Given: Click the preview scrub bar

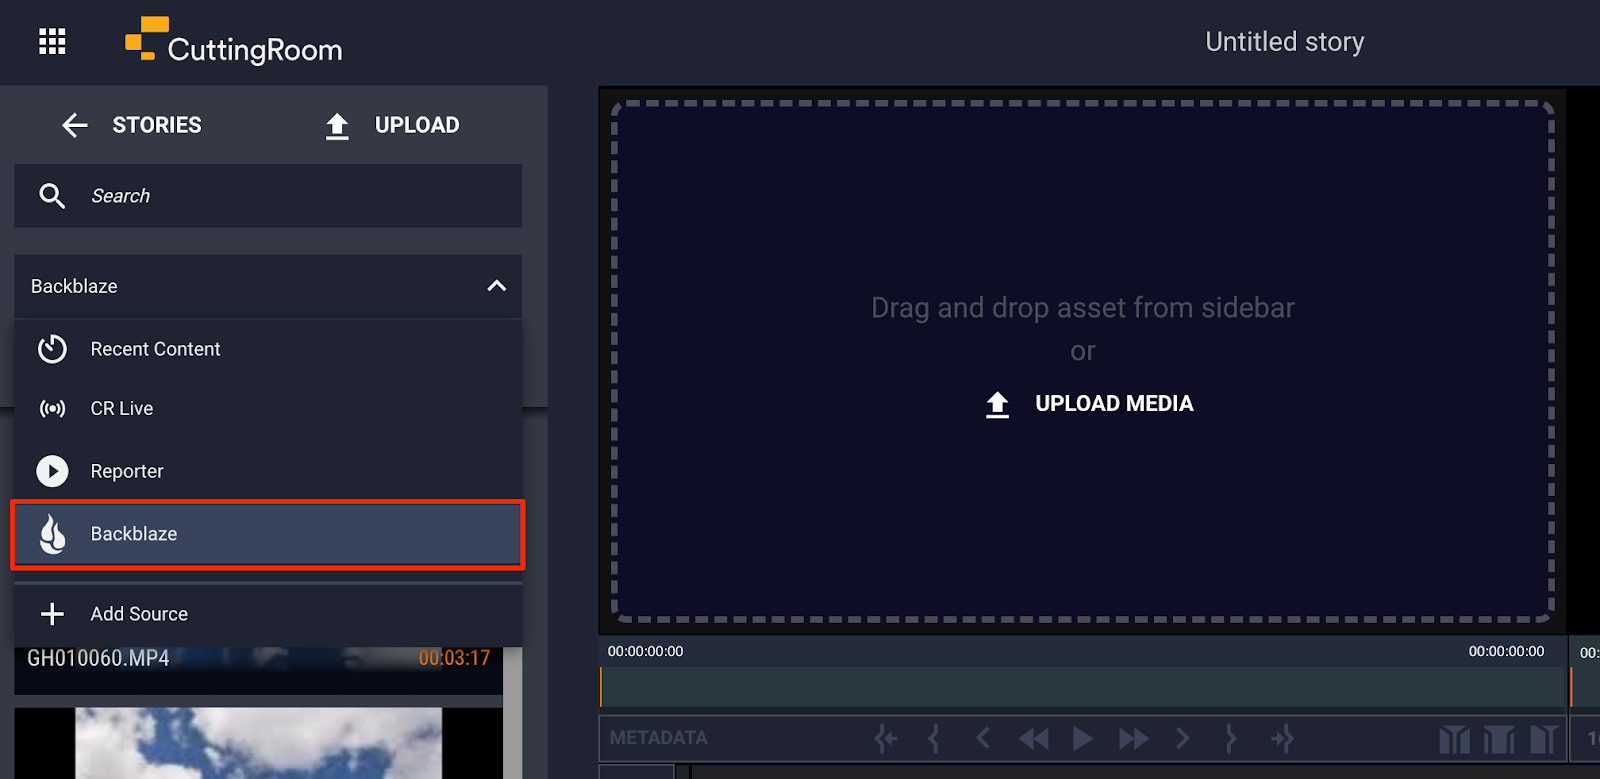Looking at the screenshot, I should coord(1084,687).
